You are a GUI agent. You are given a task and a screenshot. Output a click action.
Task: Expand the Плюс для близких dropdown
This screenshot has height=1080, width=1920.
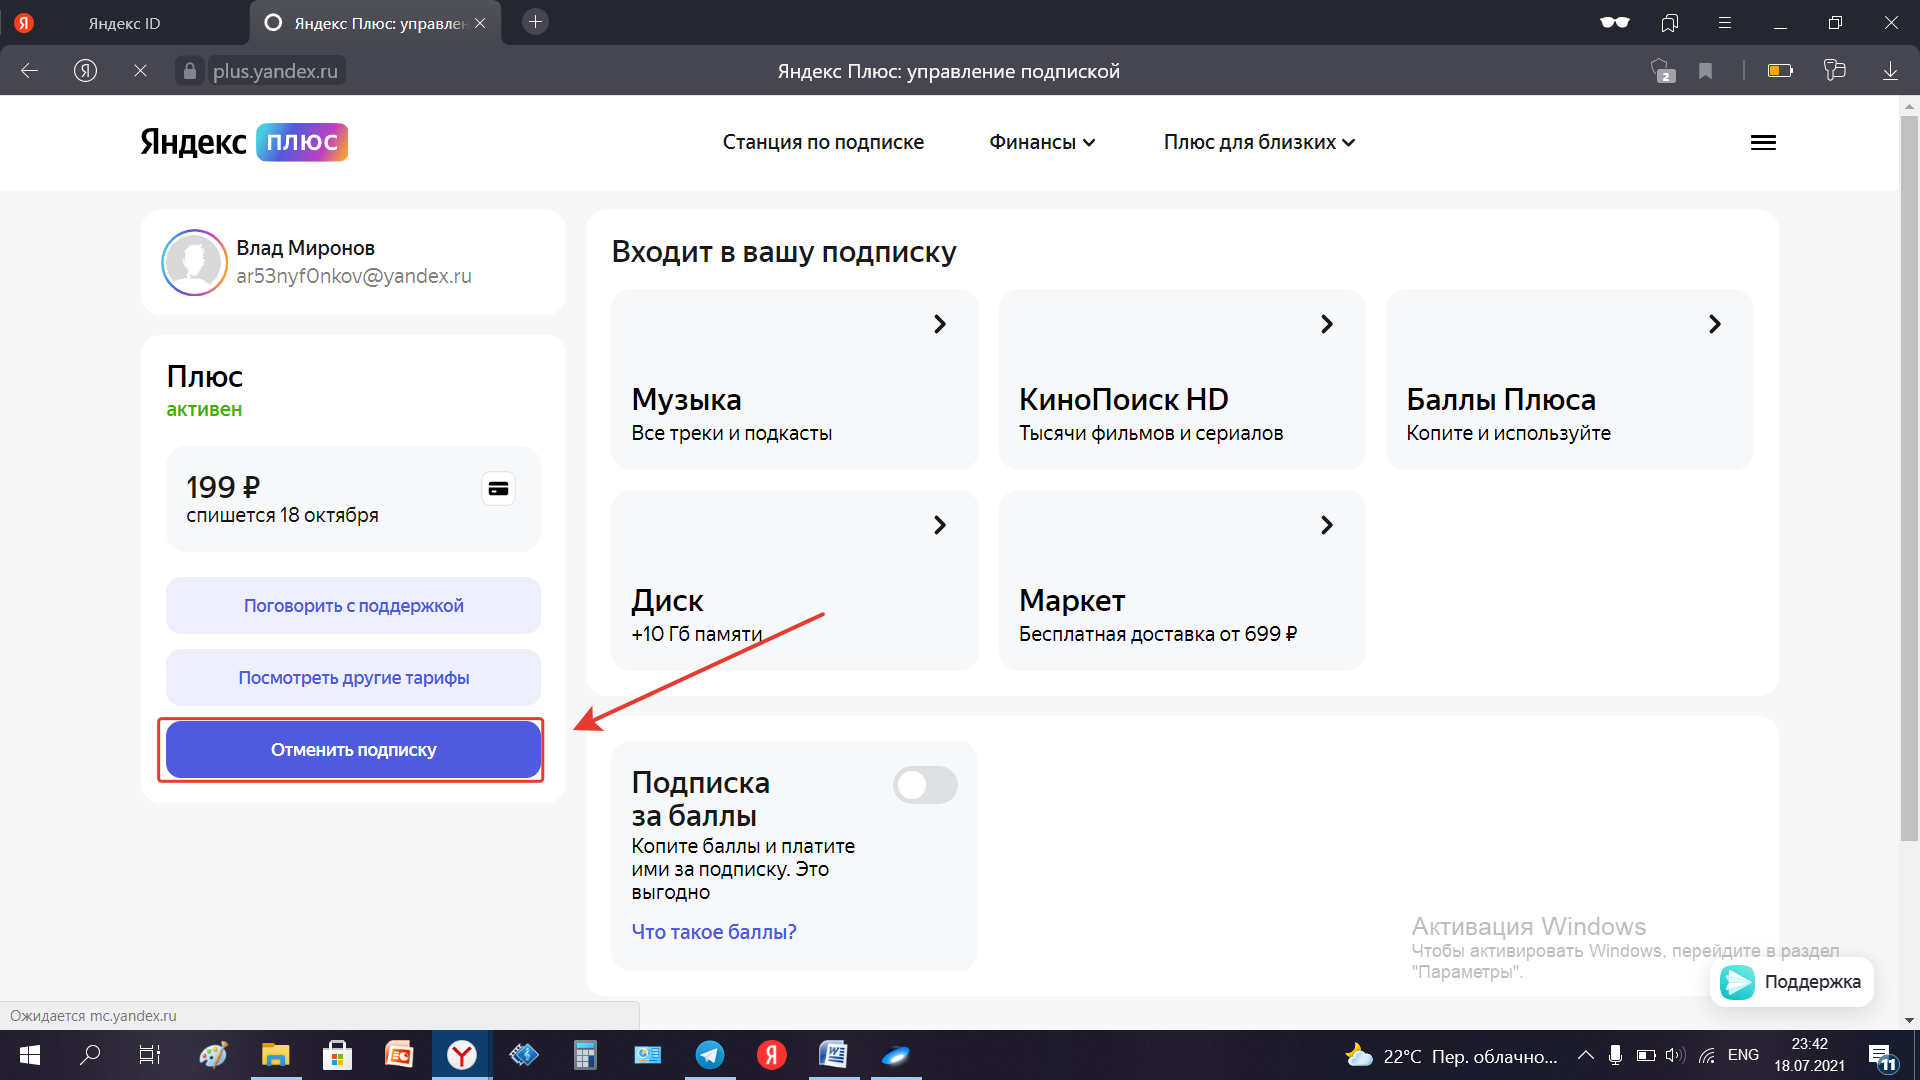click(1259, 142)
